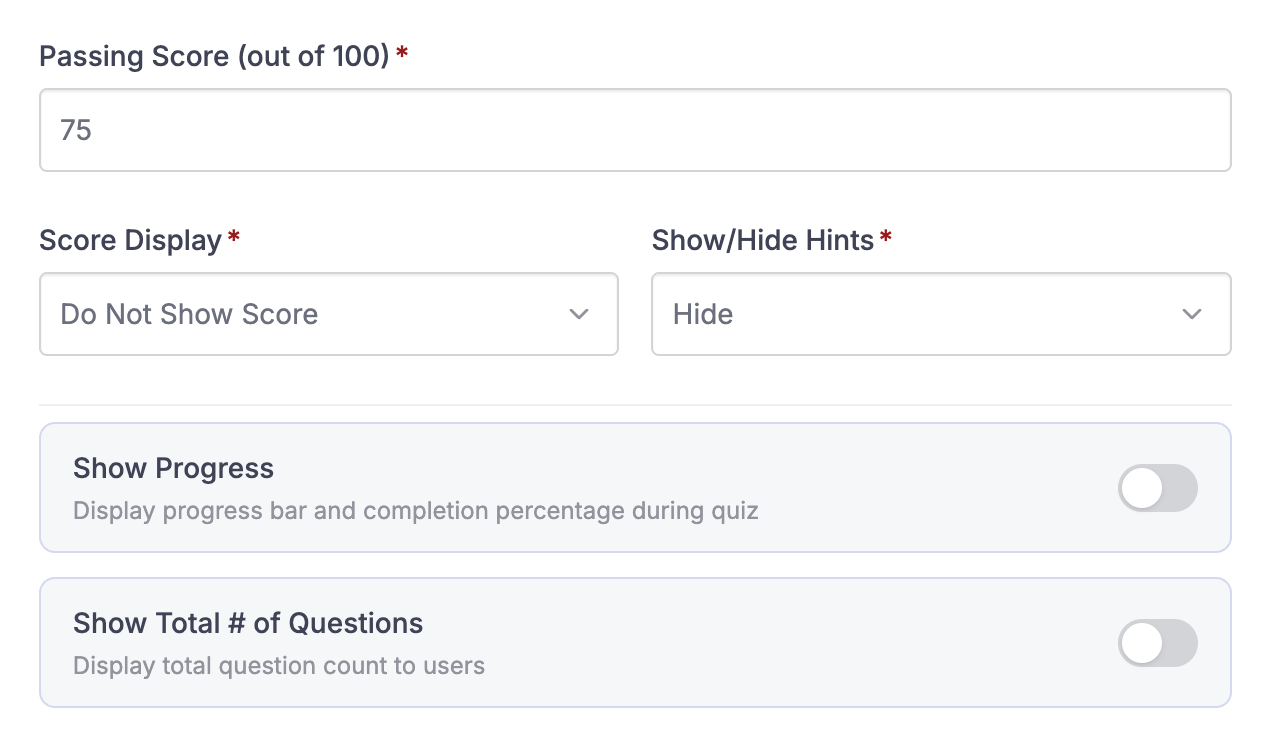Viewport: 1268px width, 756px height.
Task: Click the red asterisk beside Show/Hide Hints
Action: pyautogui.click(x=885, y=236)
